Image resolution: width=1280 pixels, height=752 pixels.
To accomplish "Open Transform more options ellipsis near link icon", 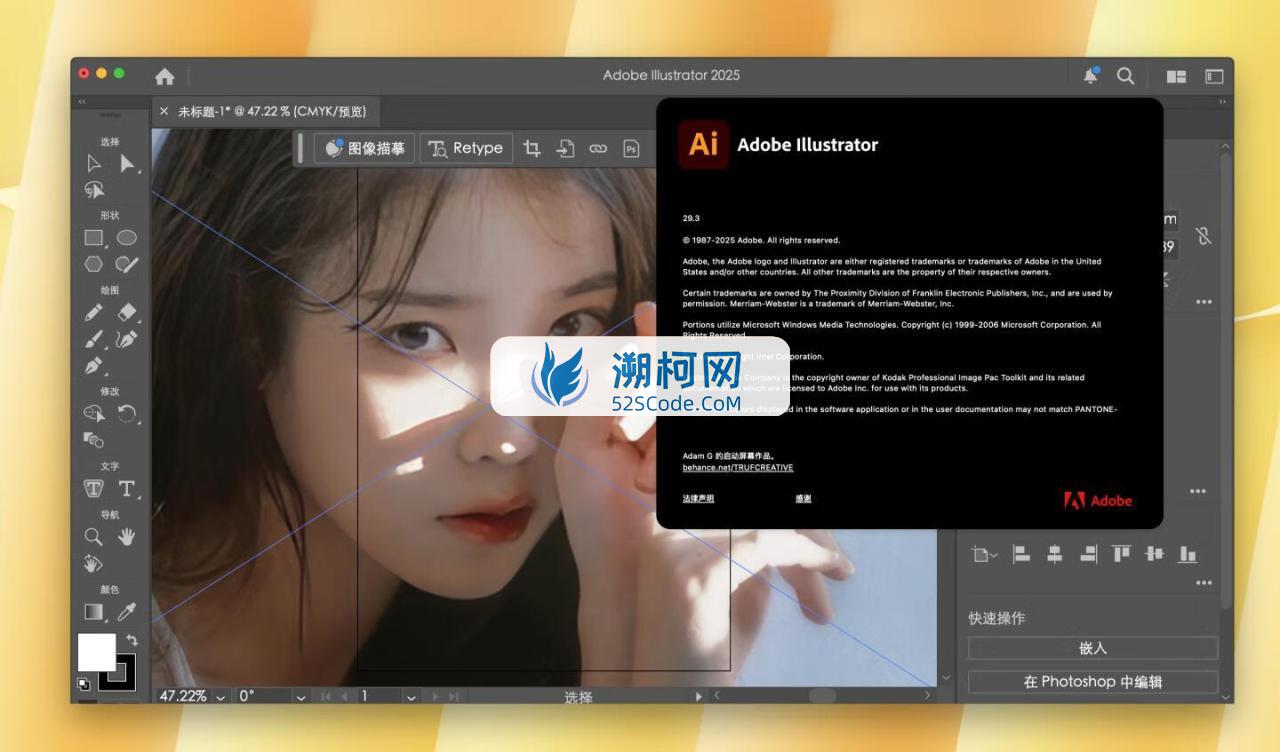I will 1203,301.
